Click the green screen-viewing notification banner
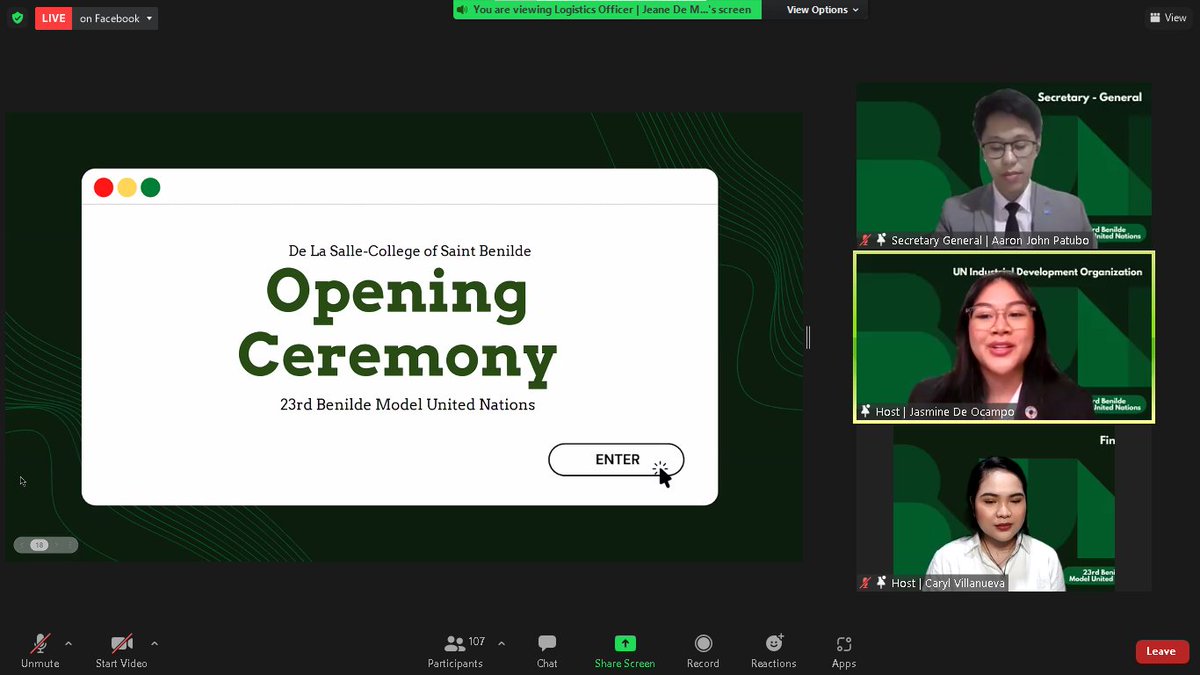This screenshot has width=1200, height=675. pos(607,10)
